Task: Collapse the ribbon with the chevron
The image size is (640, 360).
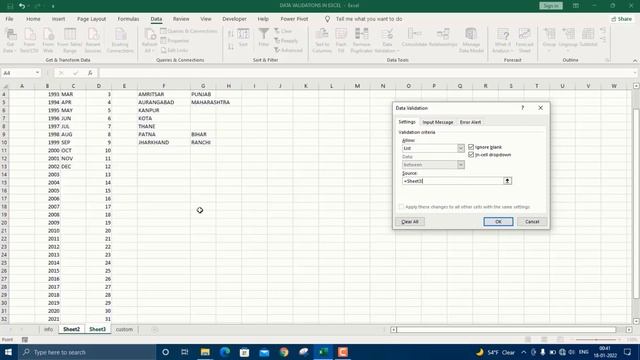Action: [x=635, y=60]
